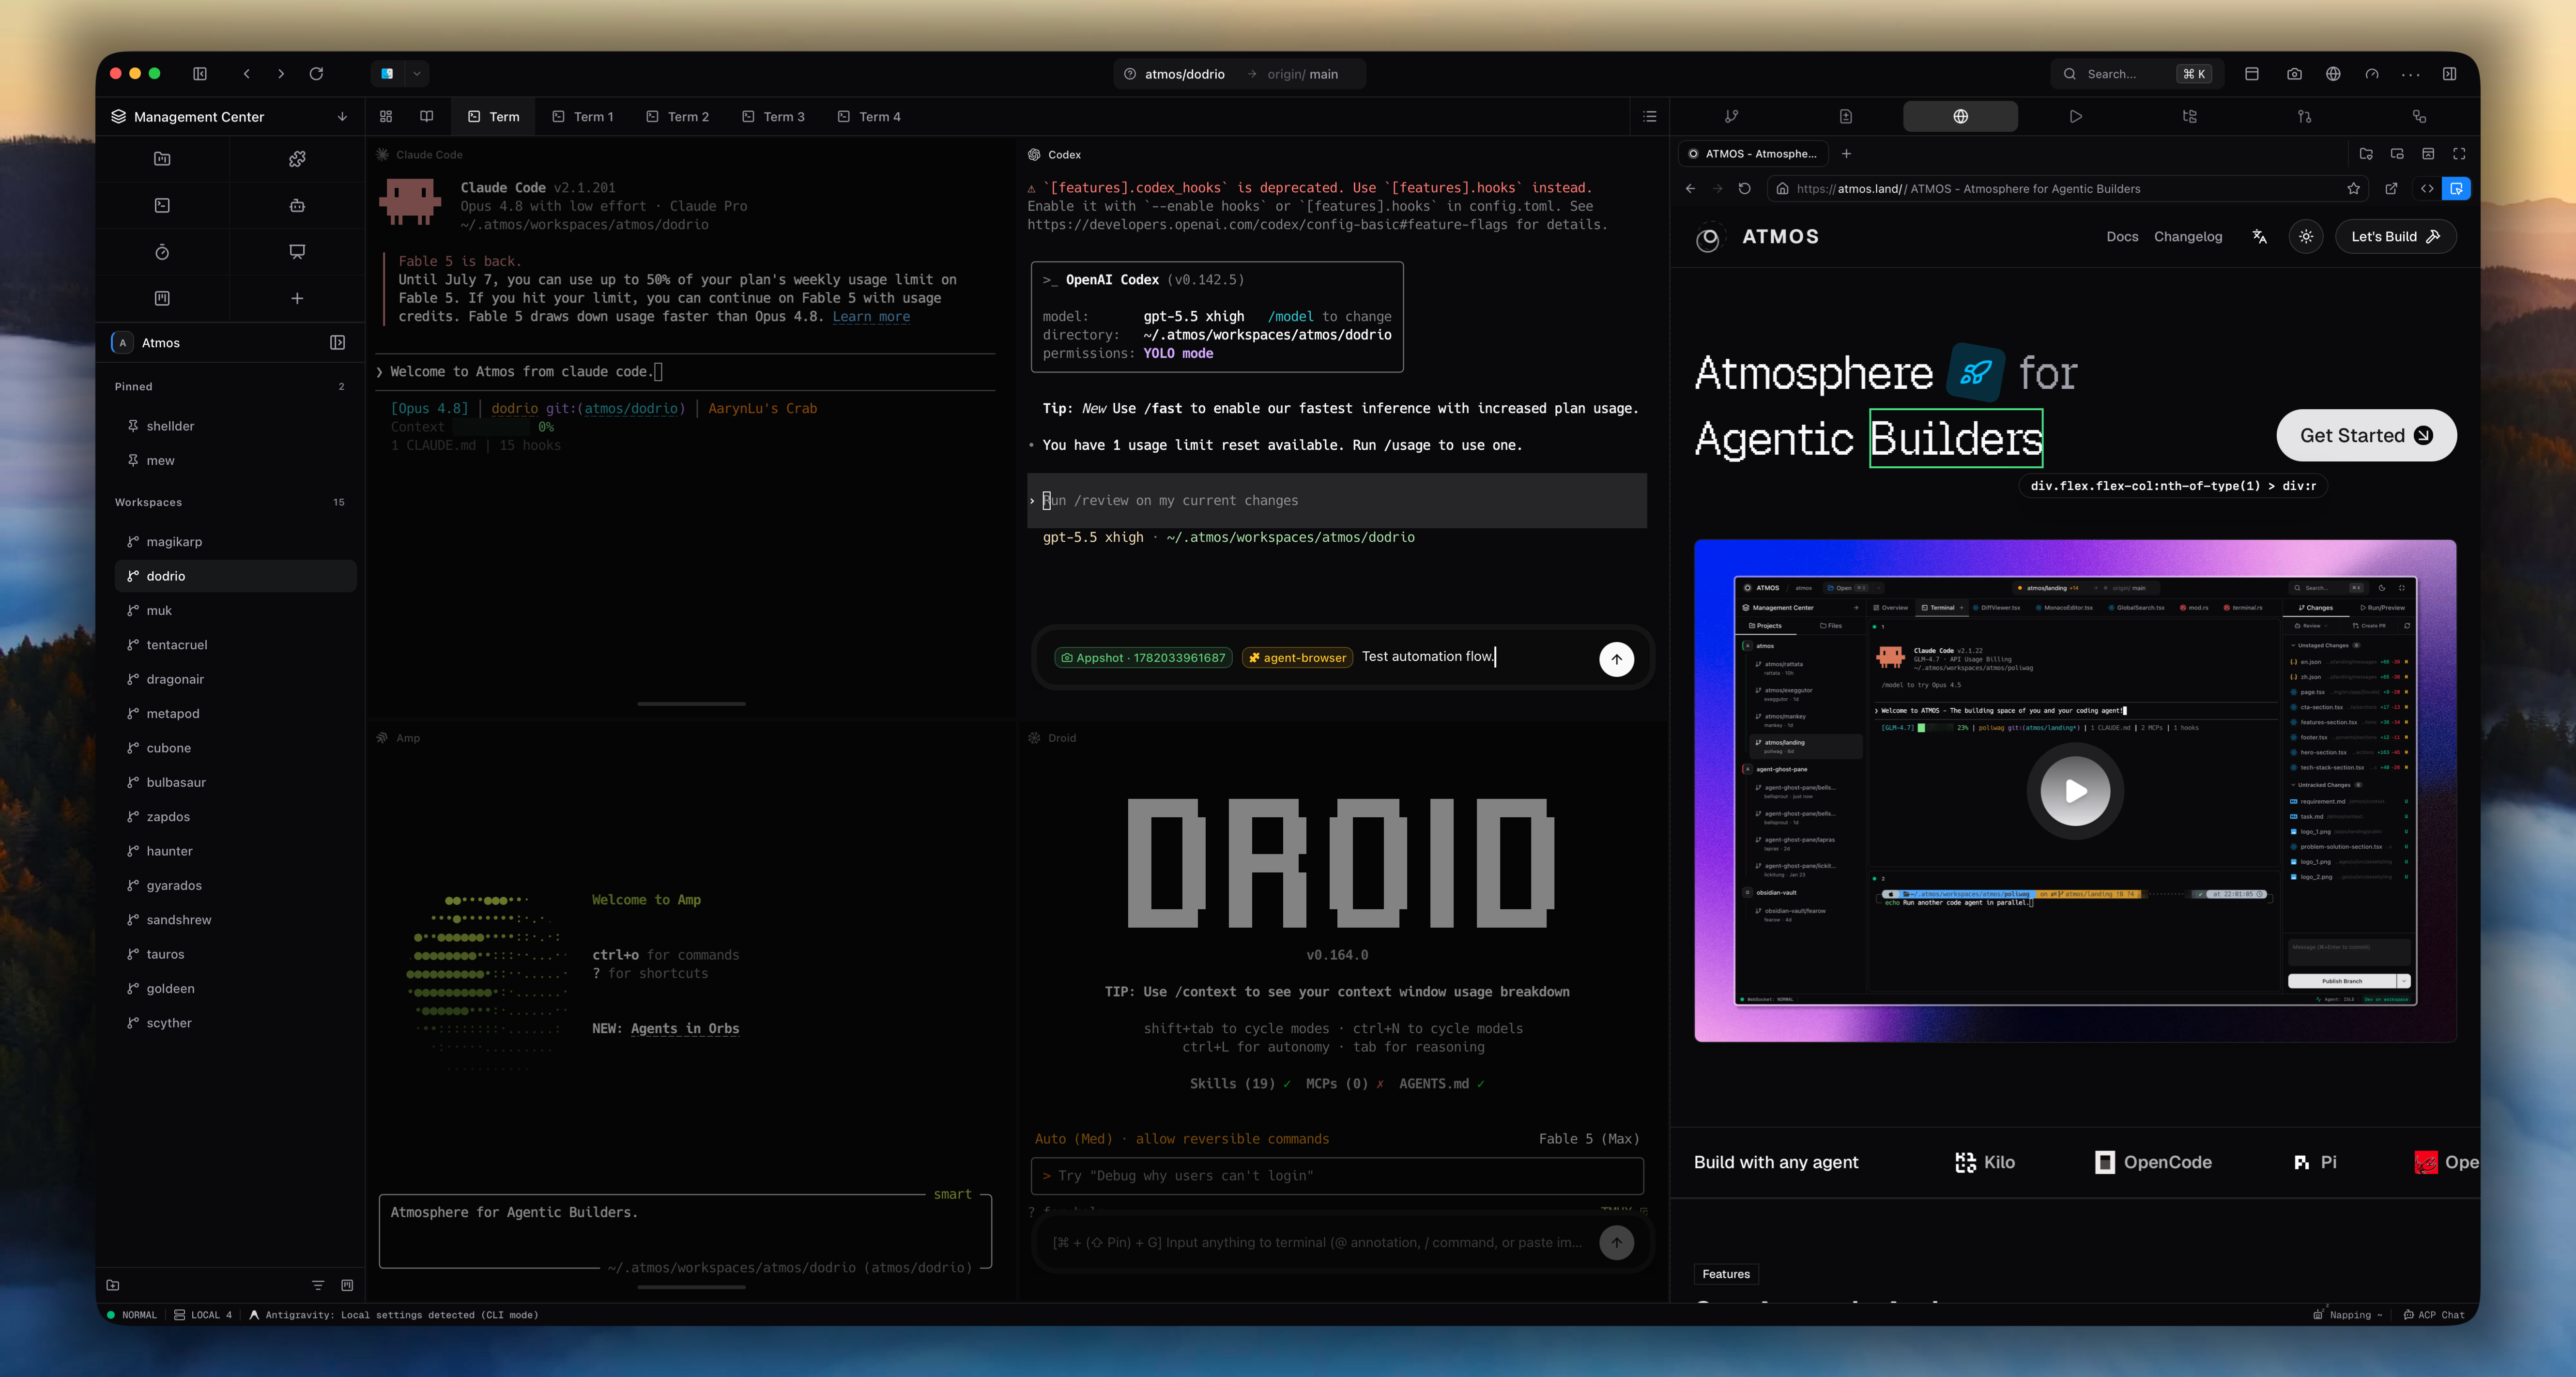Open the terminal list icon right of Term tabs
2576x1377 pixels.
(1650, 117)
